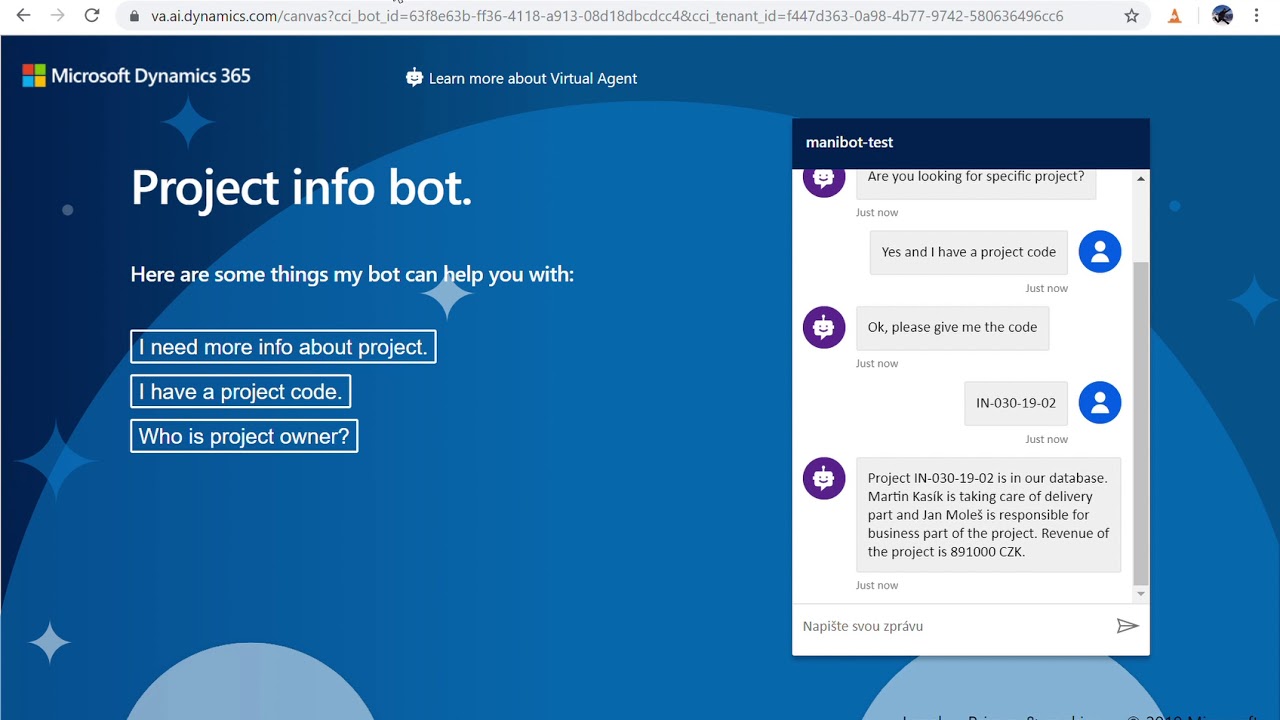Open Chrome three-dot menu

1256,16
